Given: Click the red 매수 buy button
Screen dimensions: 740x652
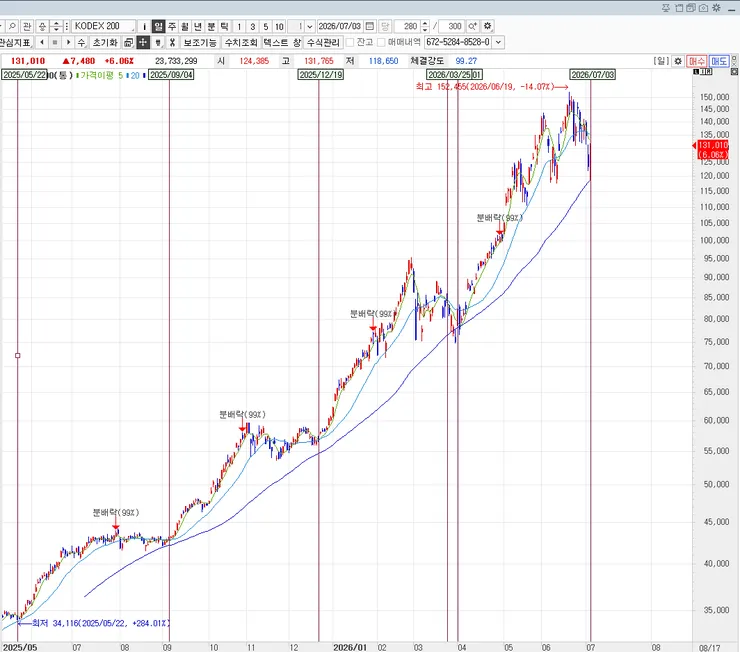Looking at the screenshot, I should (696, 61).
